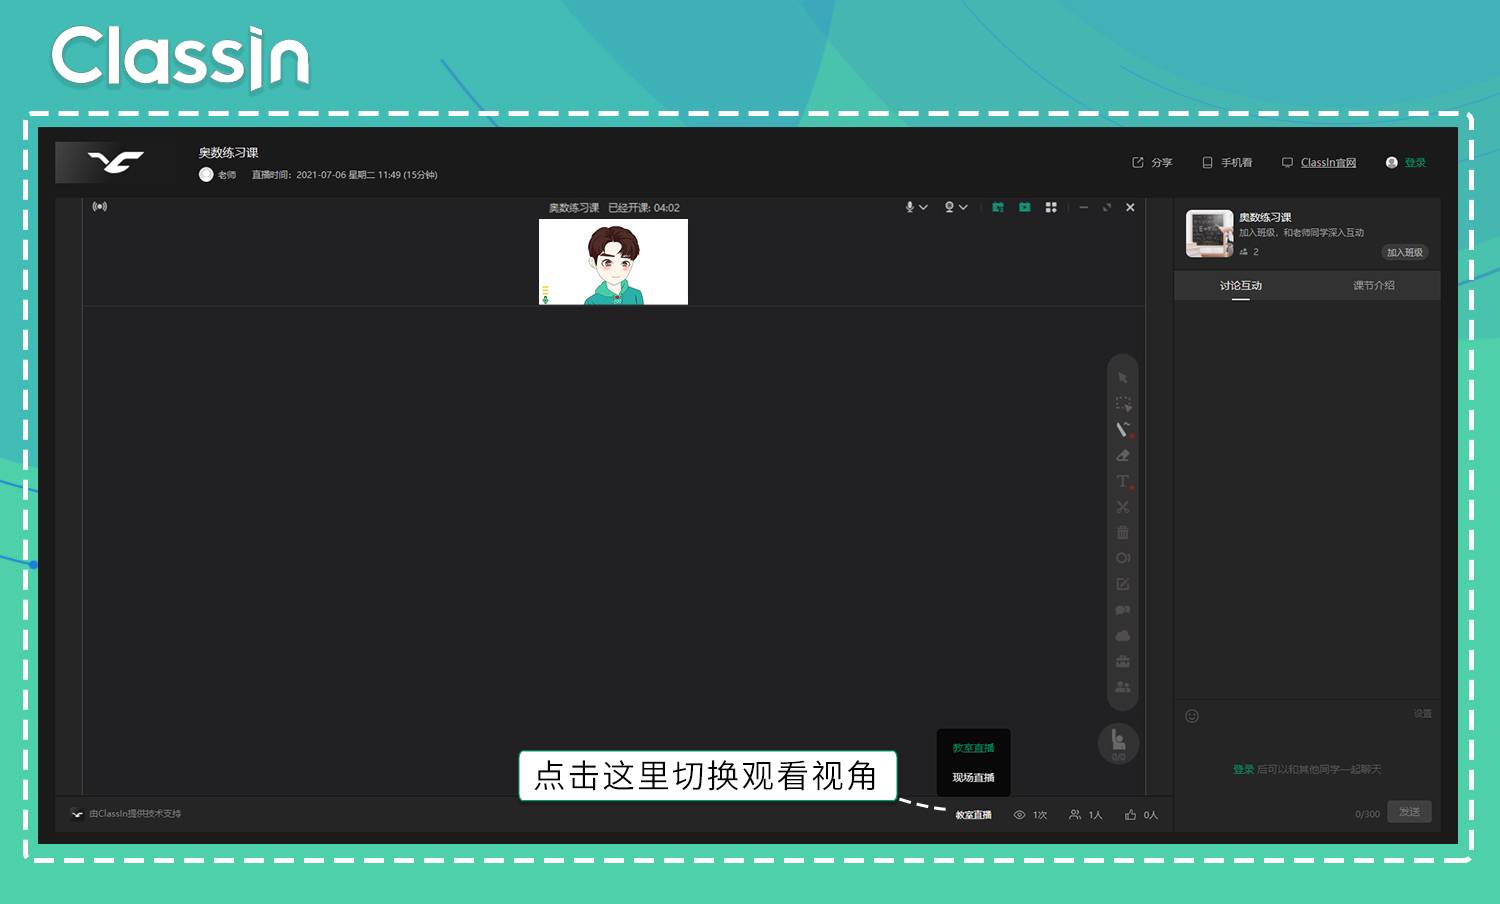Pick the eraser tool

coord(1123,455)
